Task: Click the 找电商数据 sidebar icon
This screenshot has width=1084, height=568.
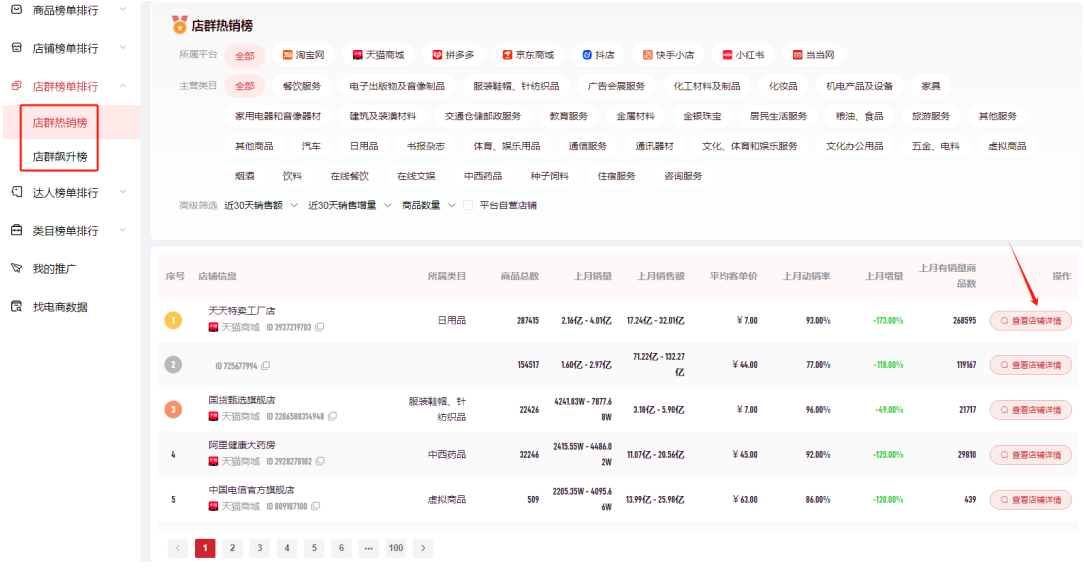Action: point(17,306)
